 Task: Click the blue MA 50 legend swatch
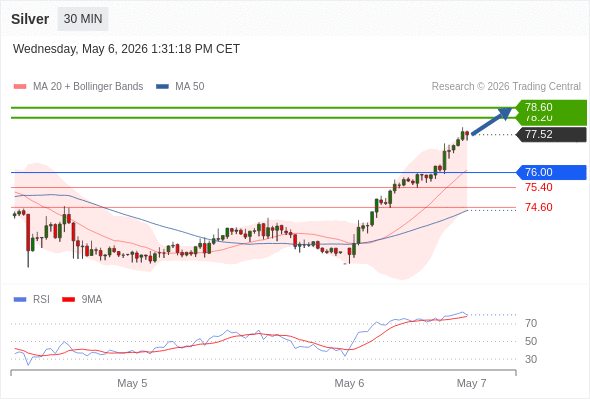click(x=162, y=87)
